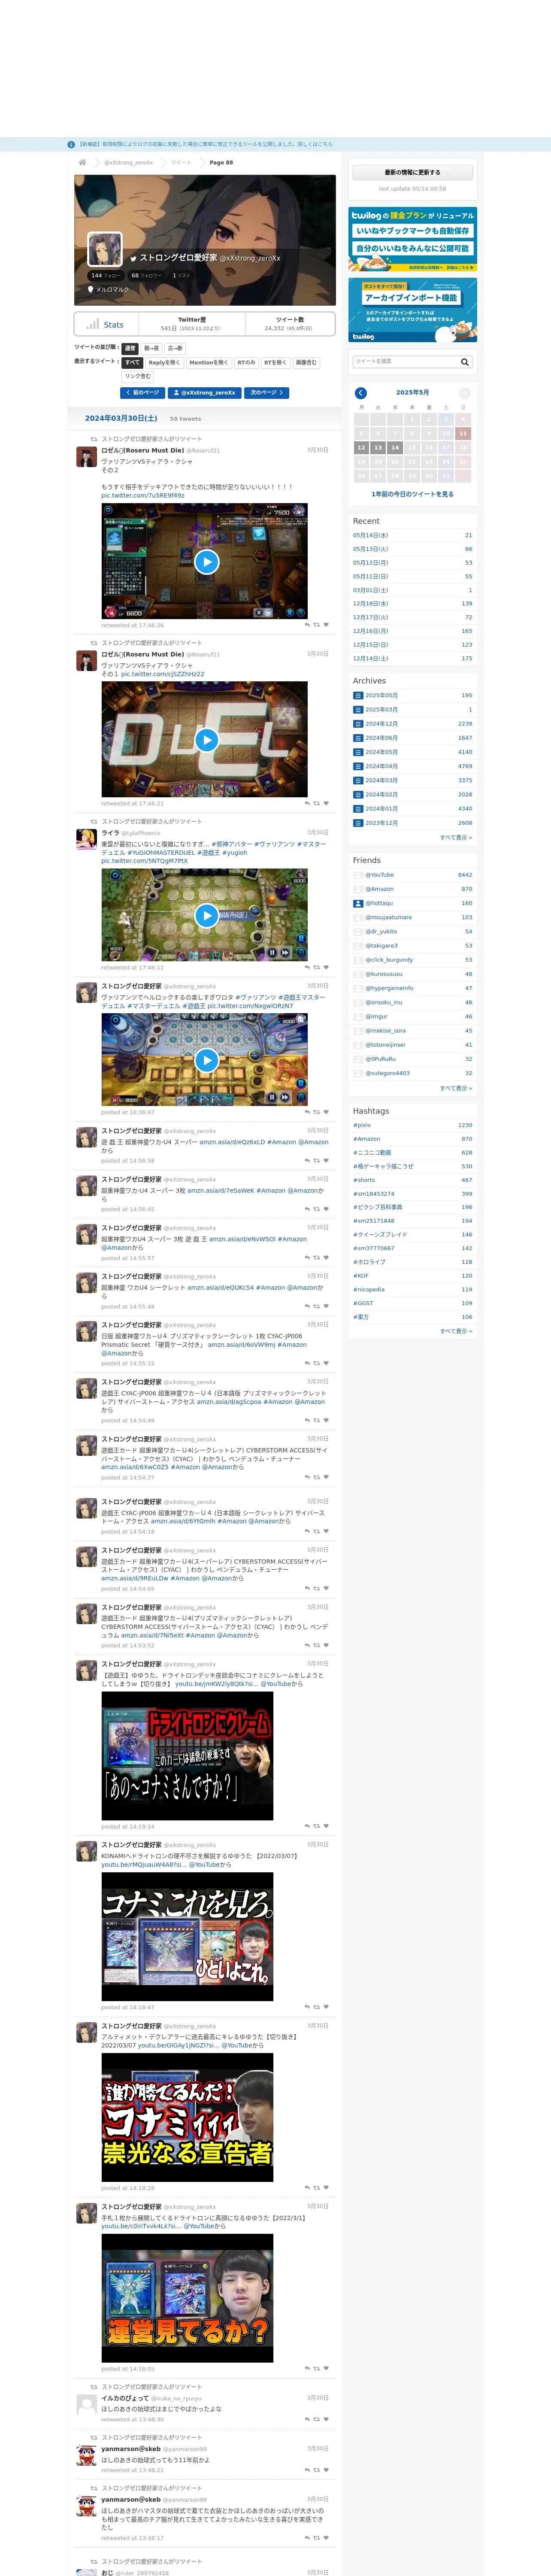551x2576 pixels.
Task: Retweet the tweet posted at 14:56:45
Action: click(x=317, y=1209)
